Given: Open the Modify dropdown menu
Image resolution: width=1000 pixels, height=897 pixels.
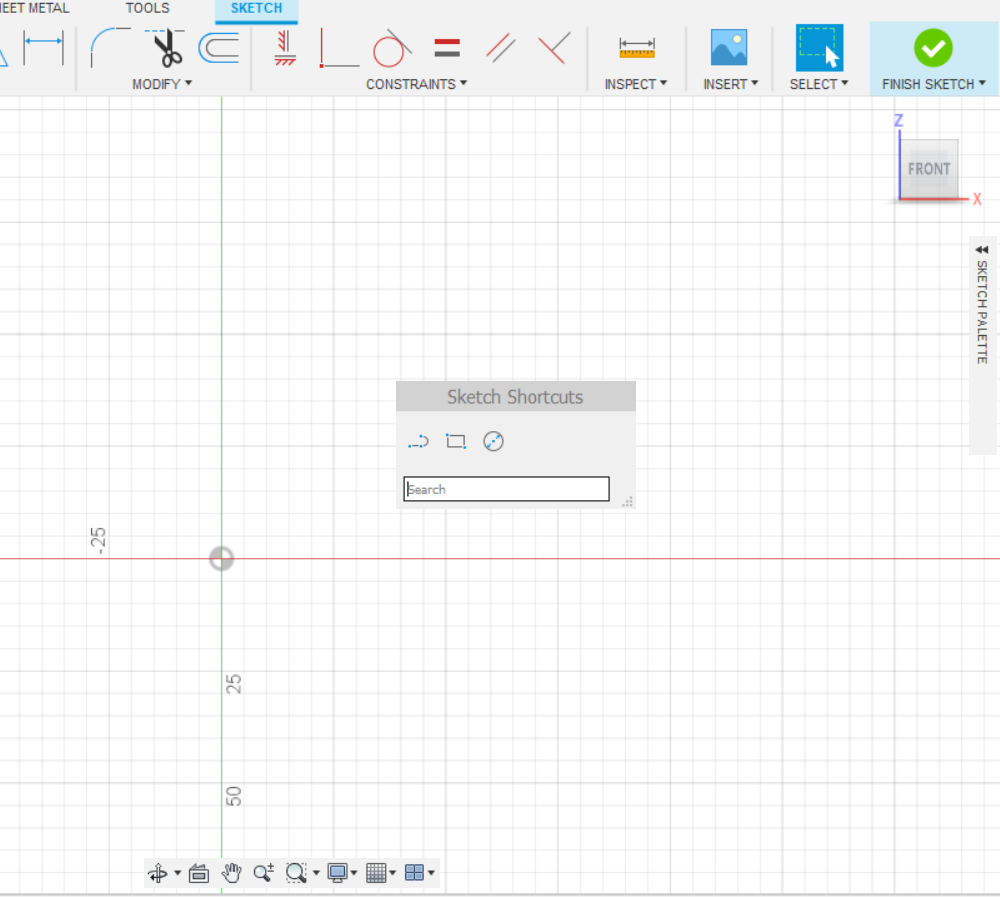Looking at the screenshot, I should point(162,84).
